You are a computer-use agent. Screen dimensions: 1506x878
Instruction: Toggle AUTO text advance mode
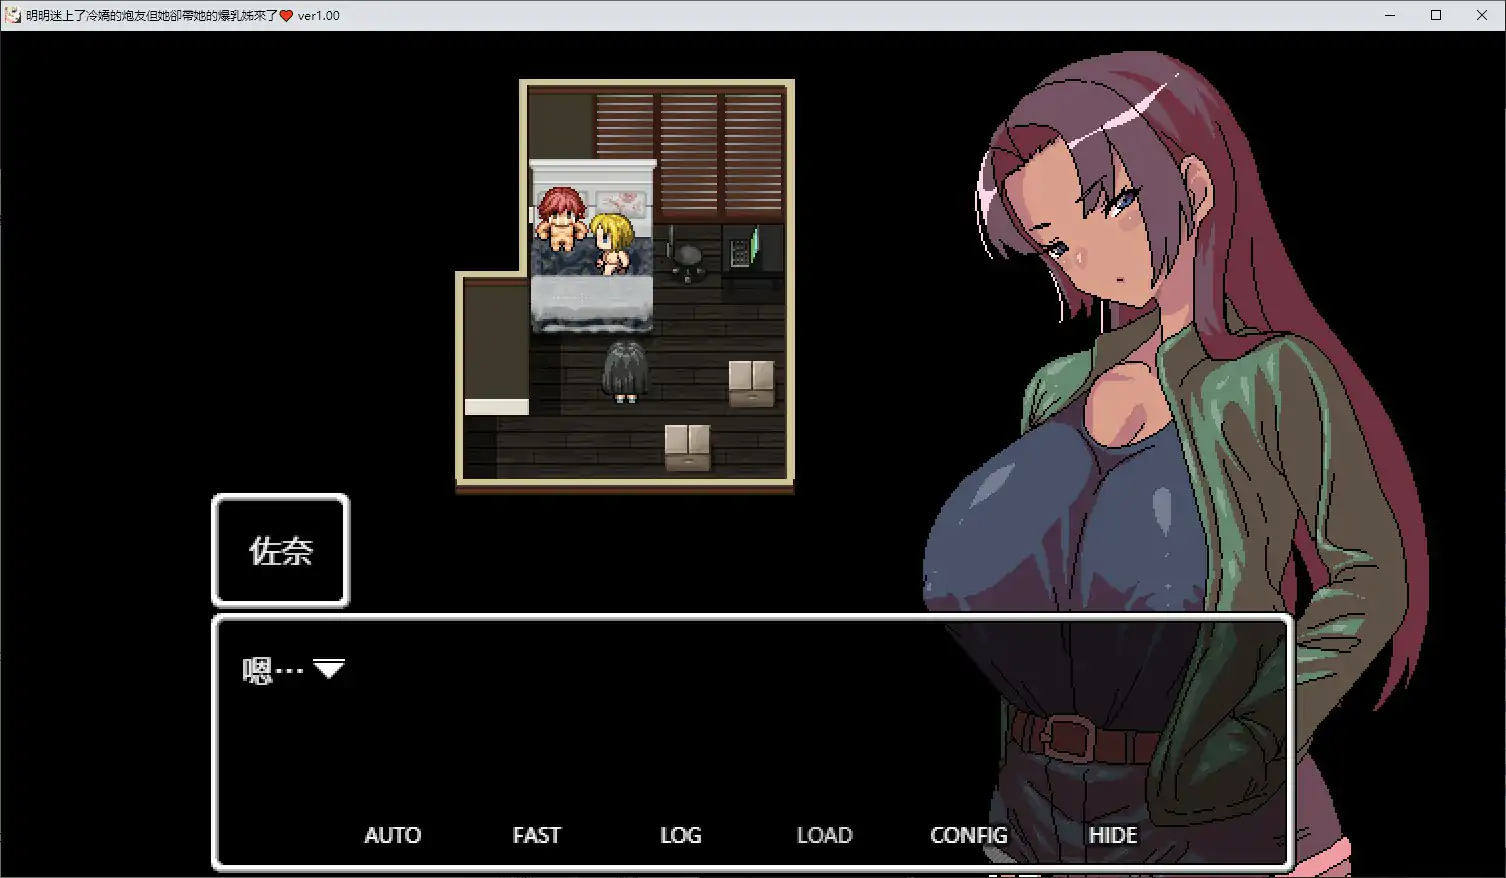point(392,835)
